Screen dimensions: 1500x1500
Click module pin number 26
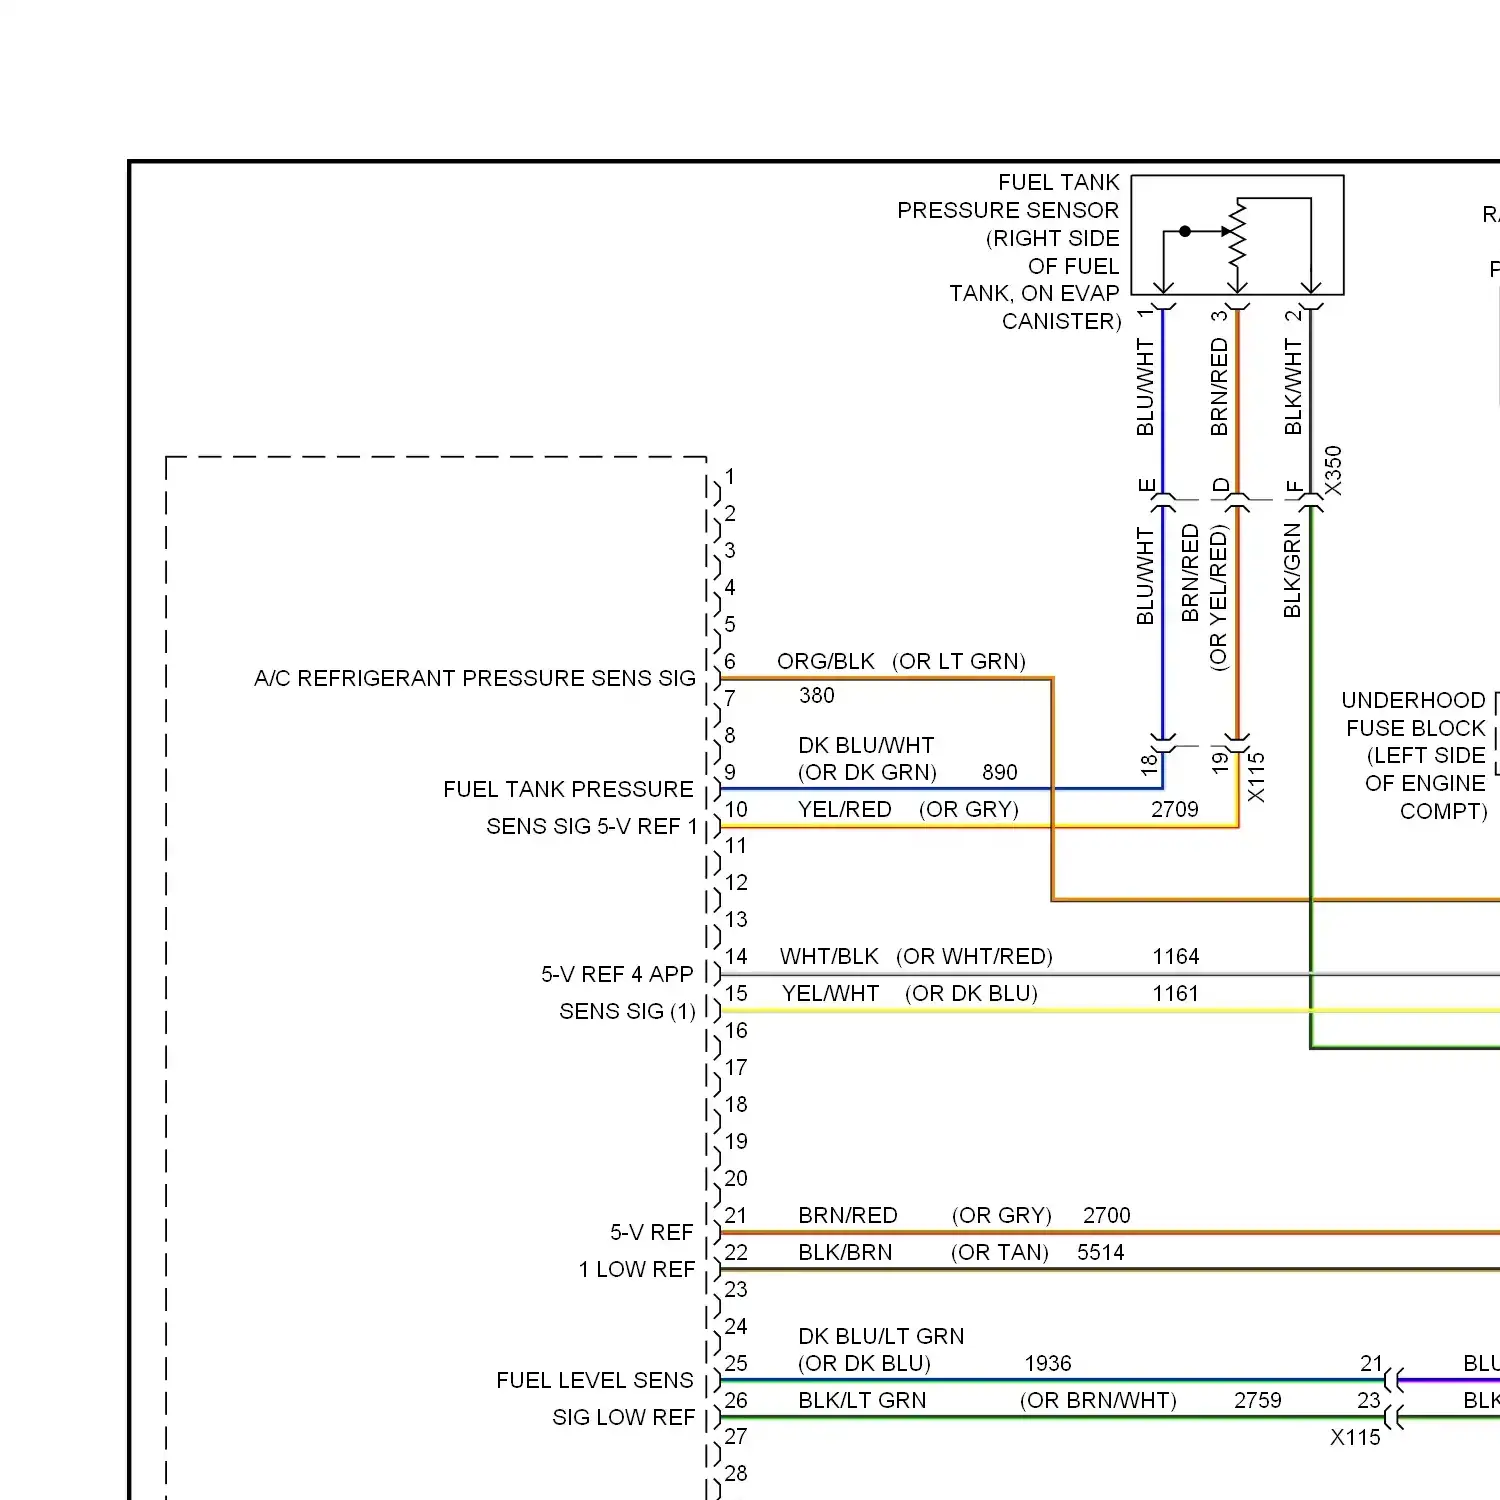point(736,1400)
